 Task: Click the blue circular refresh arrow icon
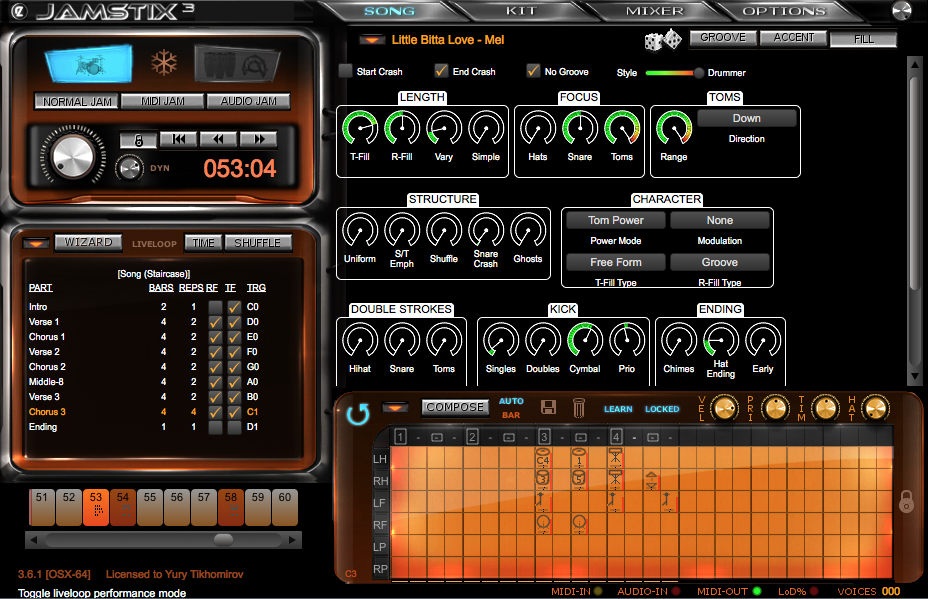pos(358,414)
